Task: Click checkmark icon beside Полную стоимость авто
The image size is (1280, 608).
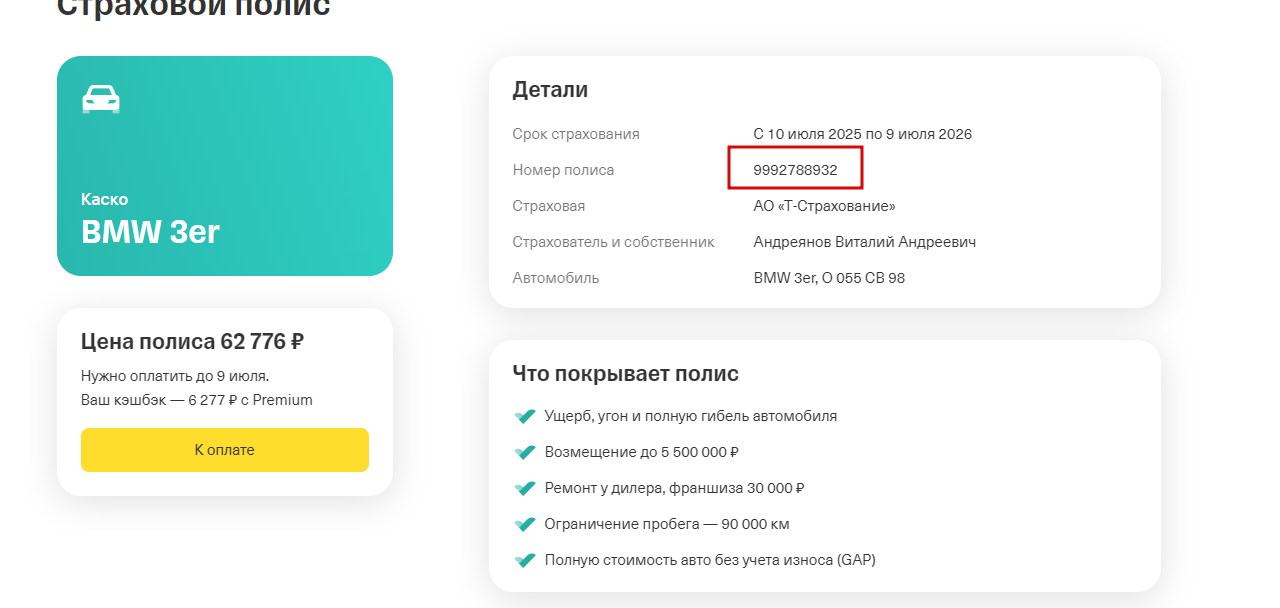Action: [x=525, y=560]
